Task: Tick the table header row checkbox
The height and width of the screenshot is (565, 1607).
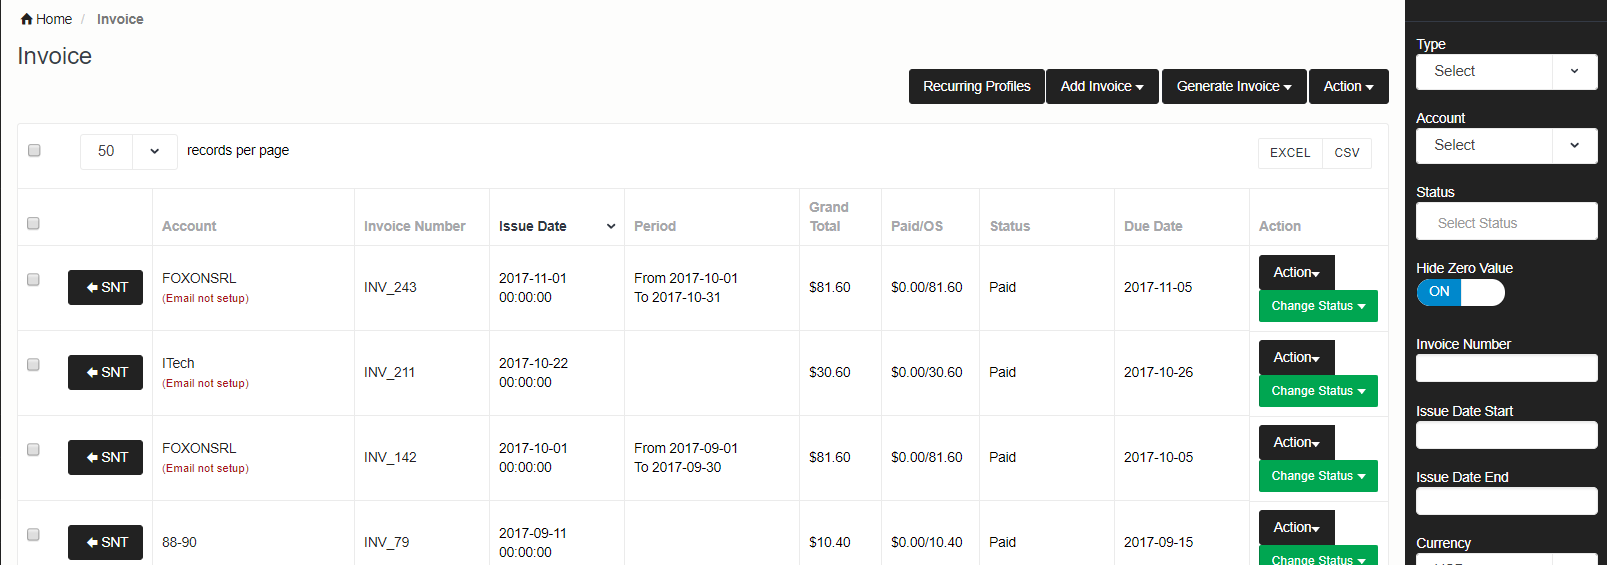Action: 33,223
